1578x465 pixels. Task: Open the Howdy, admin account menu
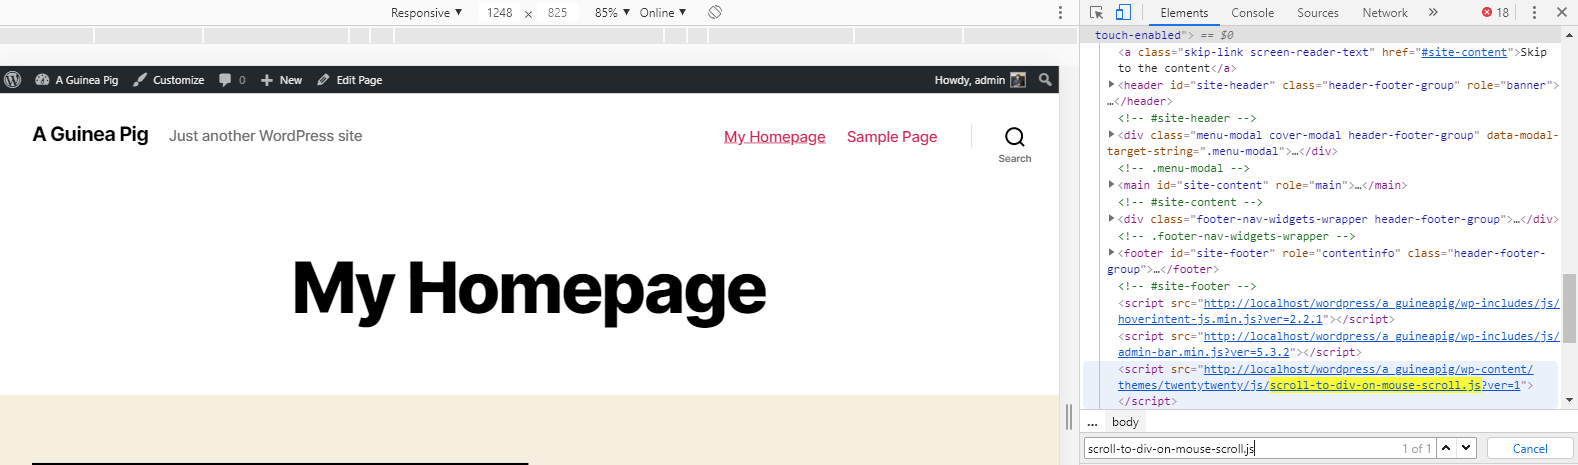tap(980, 80)
